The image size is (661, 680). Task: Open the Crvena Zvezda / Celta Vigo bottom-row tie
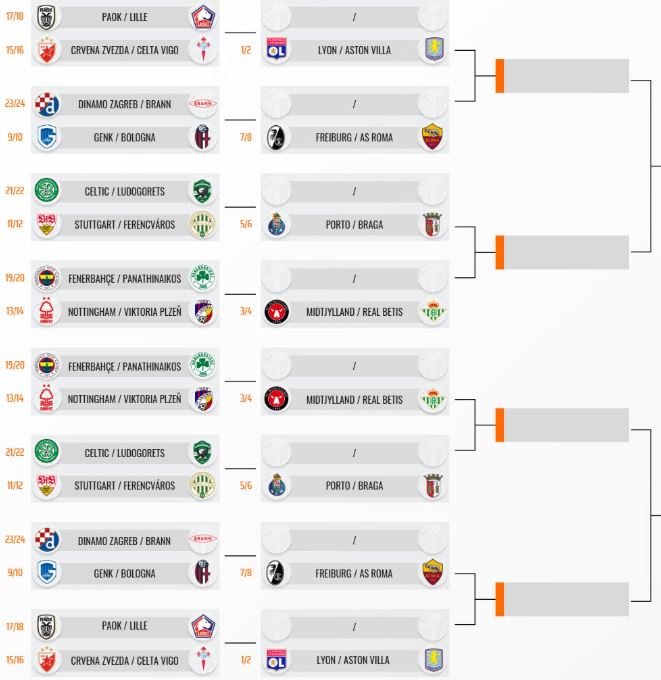click(125, 660)
